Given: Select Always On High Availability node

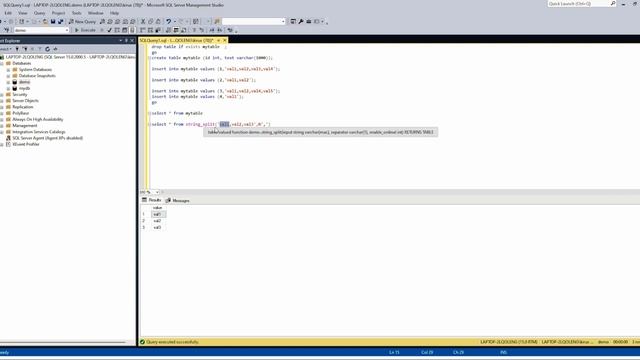Looking at the screenshot, I should click(x=38, y=120).
